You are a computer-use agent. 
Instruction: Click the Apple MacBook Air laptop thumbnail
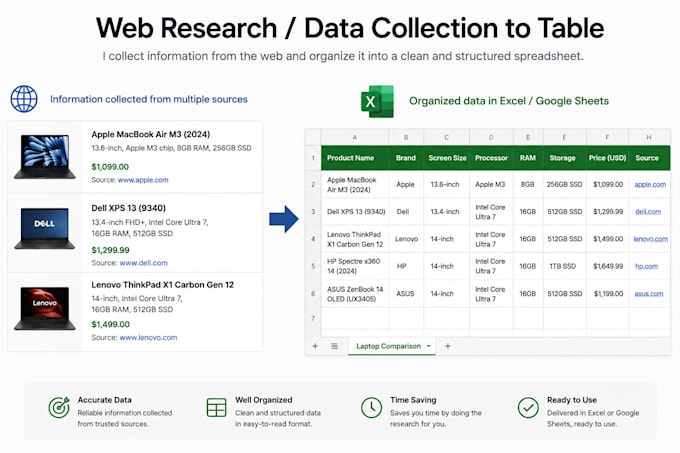tap(45, 156)
